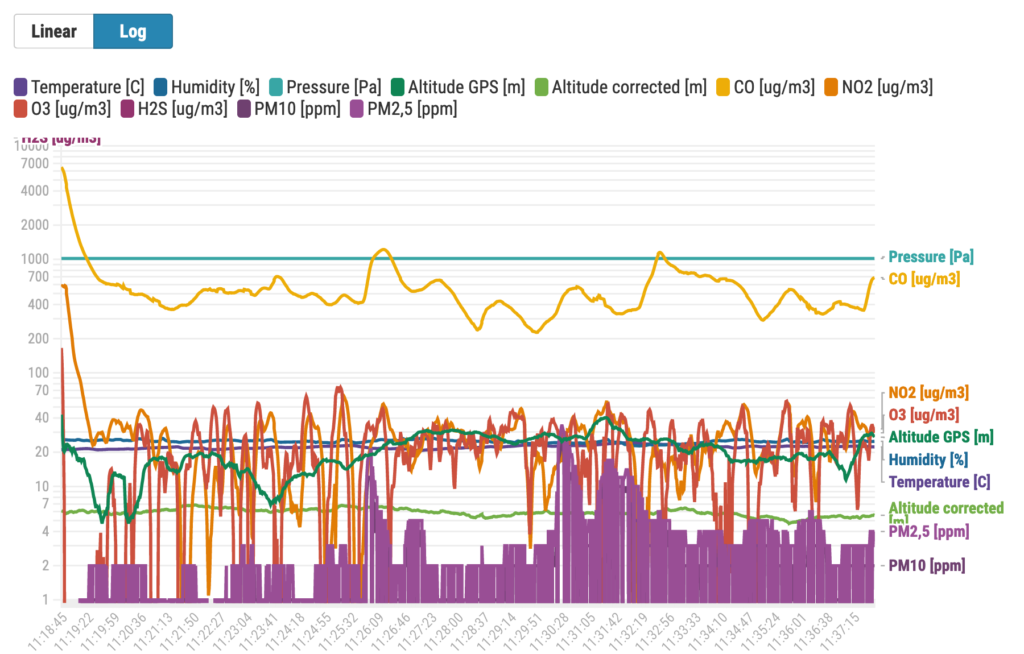Toggle Temperature [C] legend swatch
Viewport: 1024px width, 654px height.
(x=20, y=87)
